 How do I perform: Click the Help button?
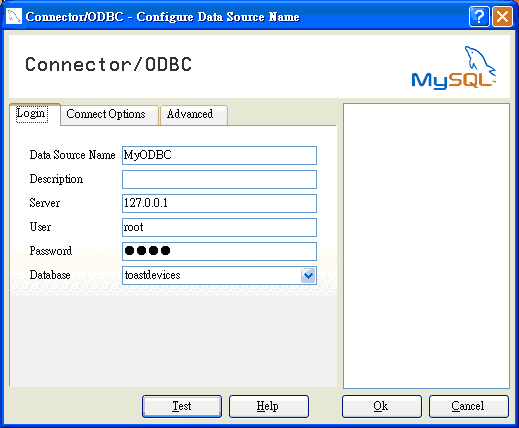tap(269, 406)
